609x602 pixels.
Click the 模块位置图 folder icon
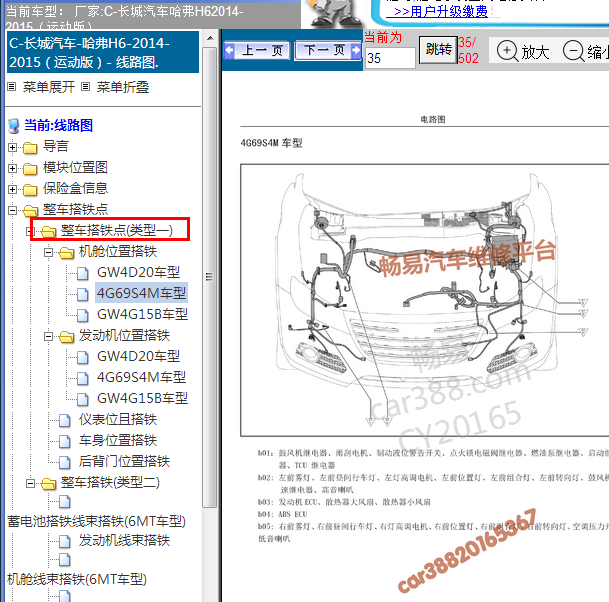coord(30,169)
